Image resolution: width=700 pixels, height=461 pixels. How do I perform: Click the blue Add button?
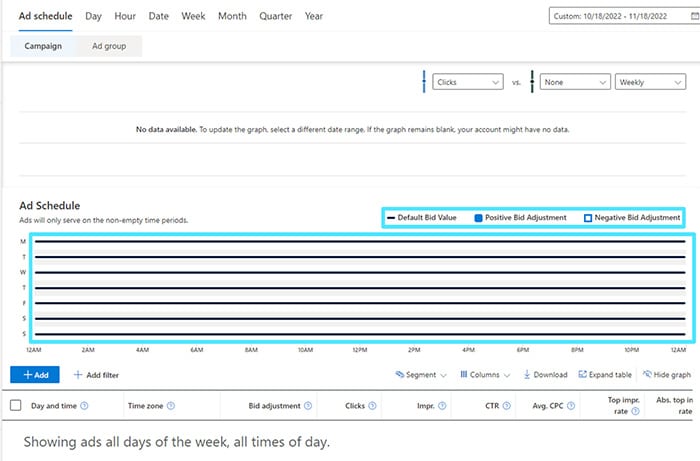point(35,375)
